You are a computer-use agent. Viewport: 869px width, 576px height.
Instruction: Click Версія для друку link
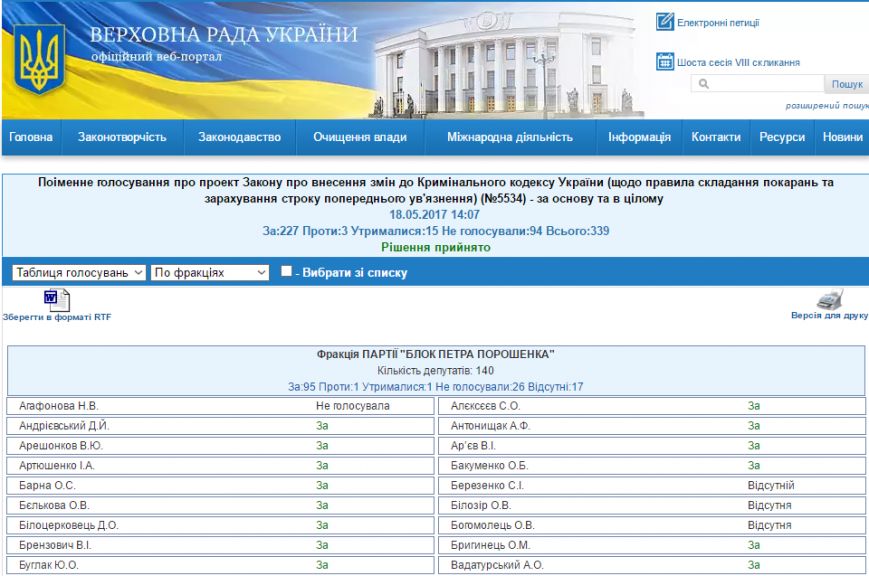tap(829, 315)
